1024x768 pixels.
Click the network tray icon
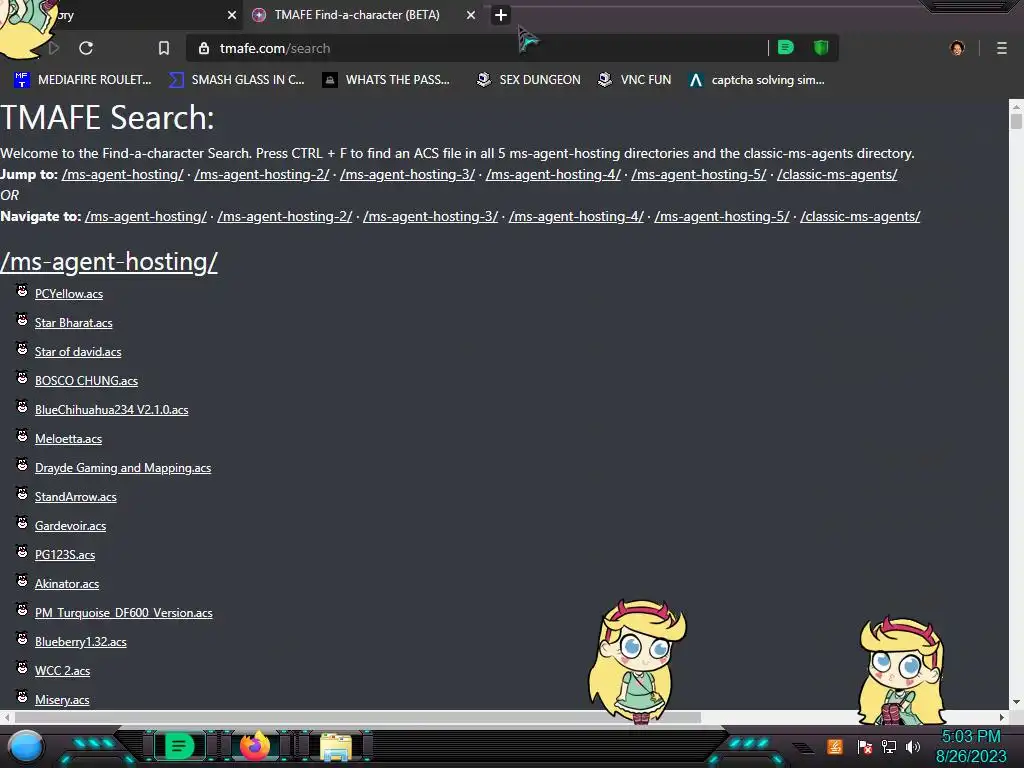point(888,746)
